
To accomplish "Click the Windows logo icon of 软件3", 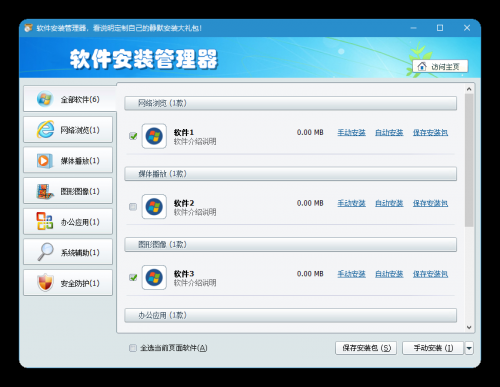I will tap(154, 277).
